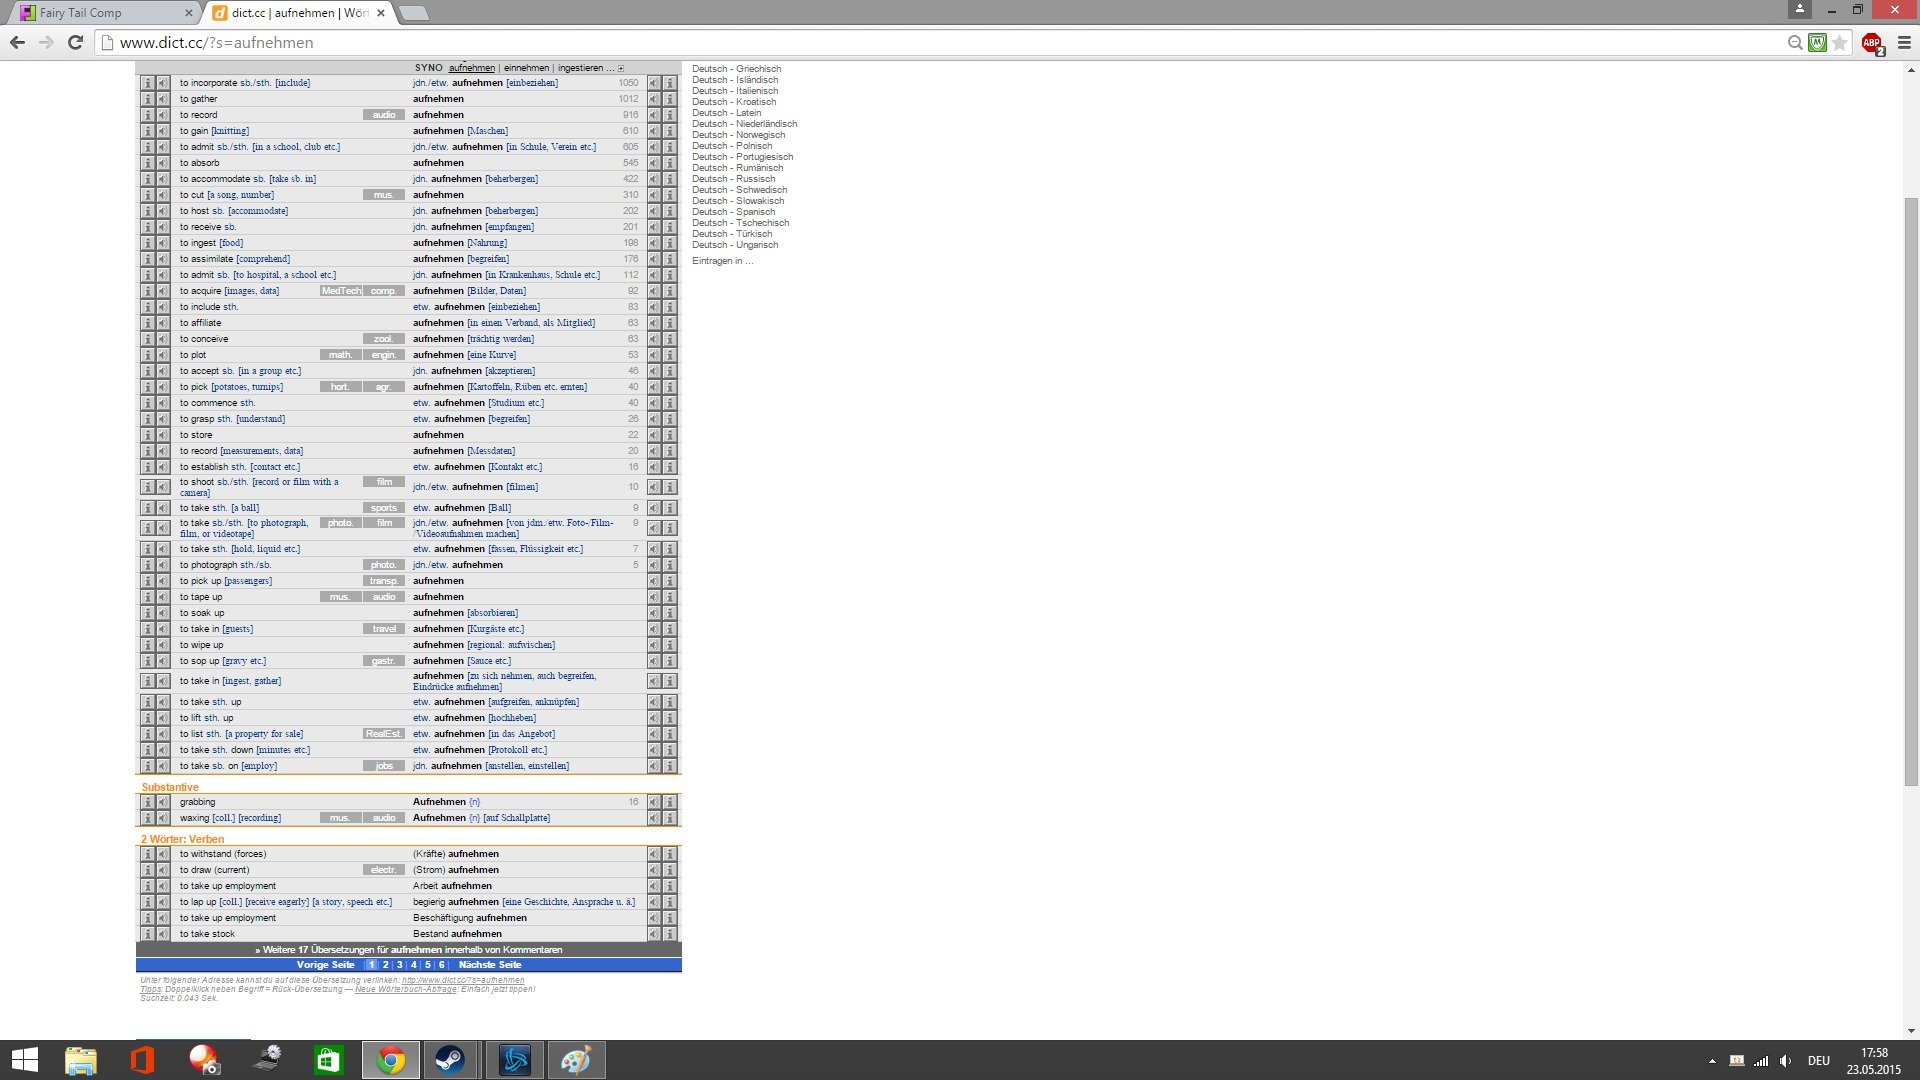Open Chrome's hamburger menu
The image size is (1920, 1080).
tap(1904, 43)
